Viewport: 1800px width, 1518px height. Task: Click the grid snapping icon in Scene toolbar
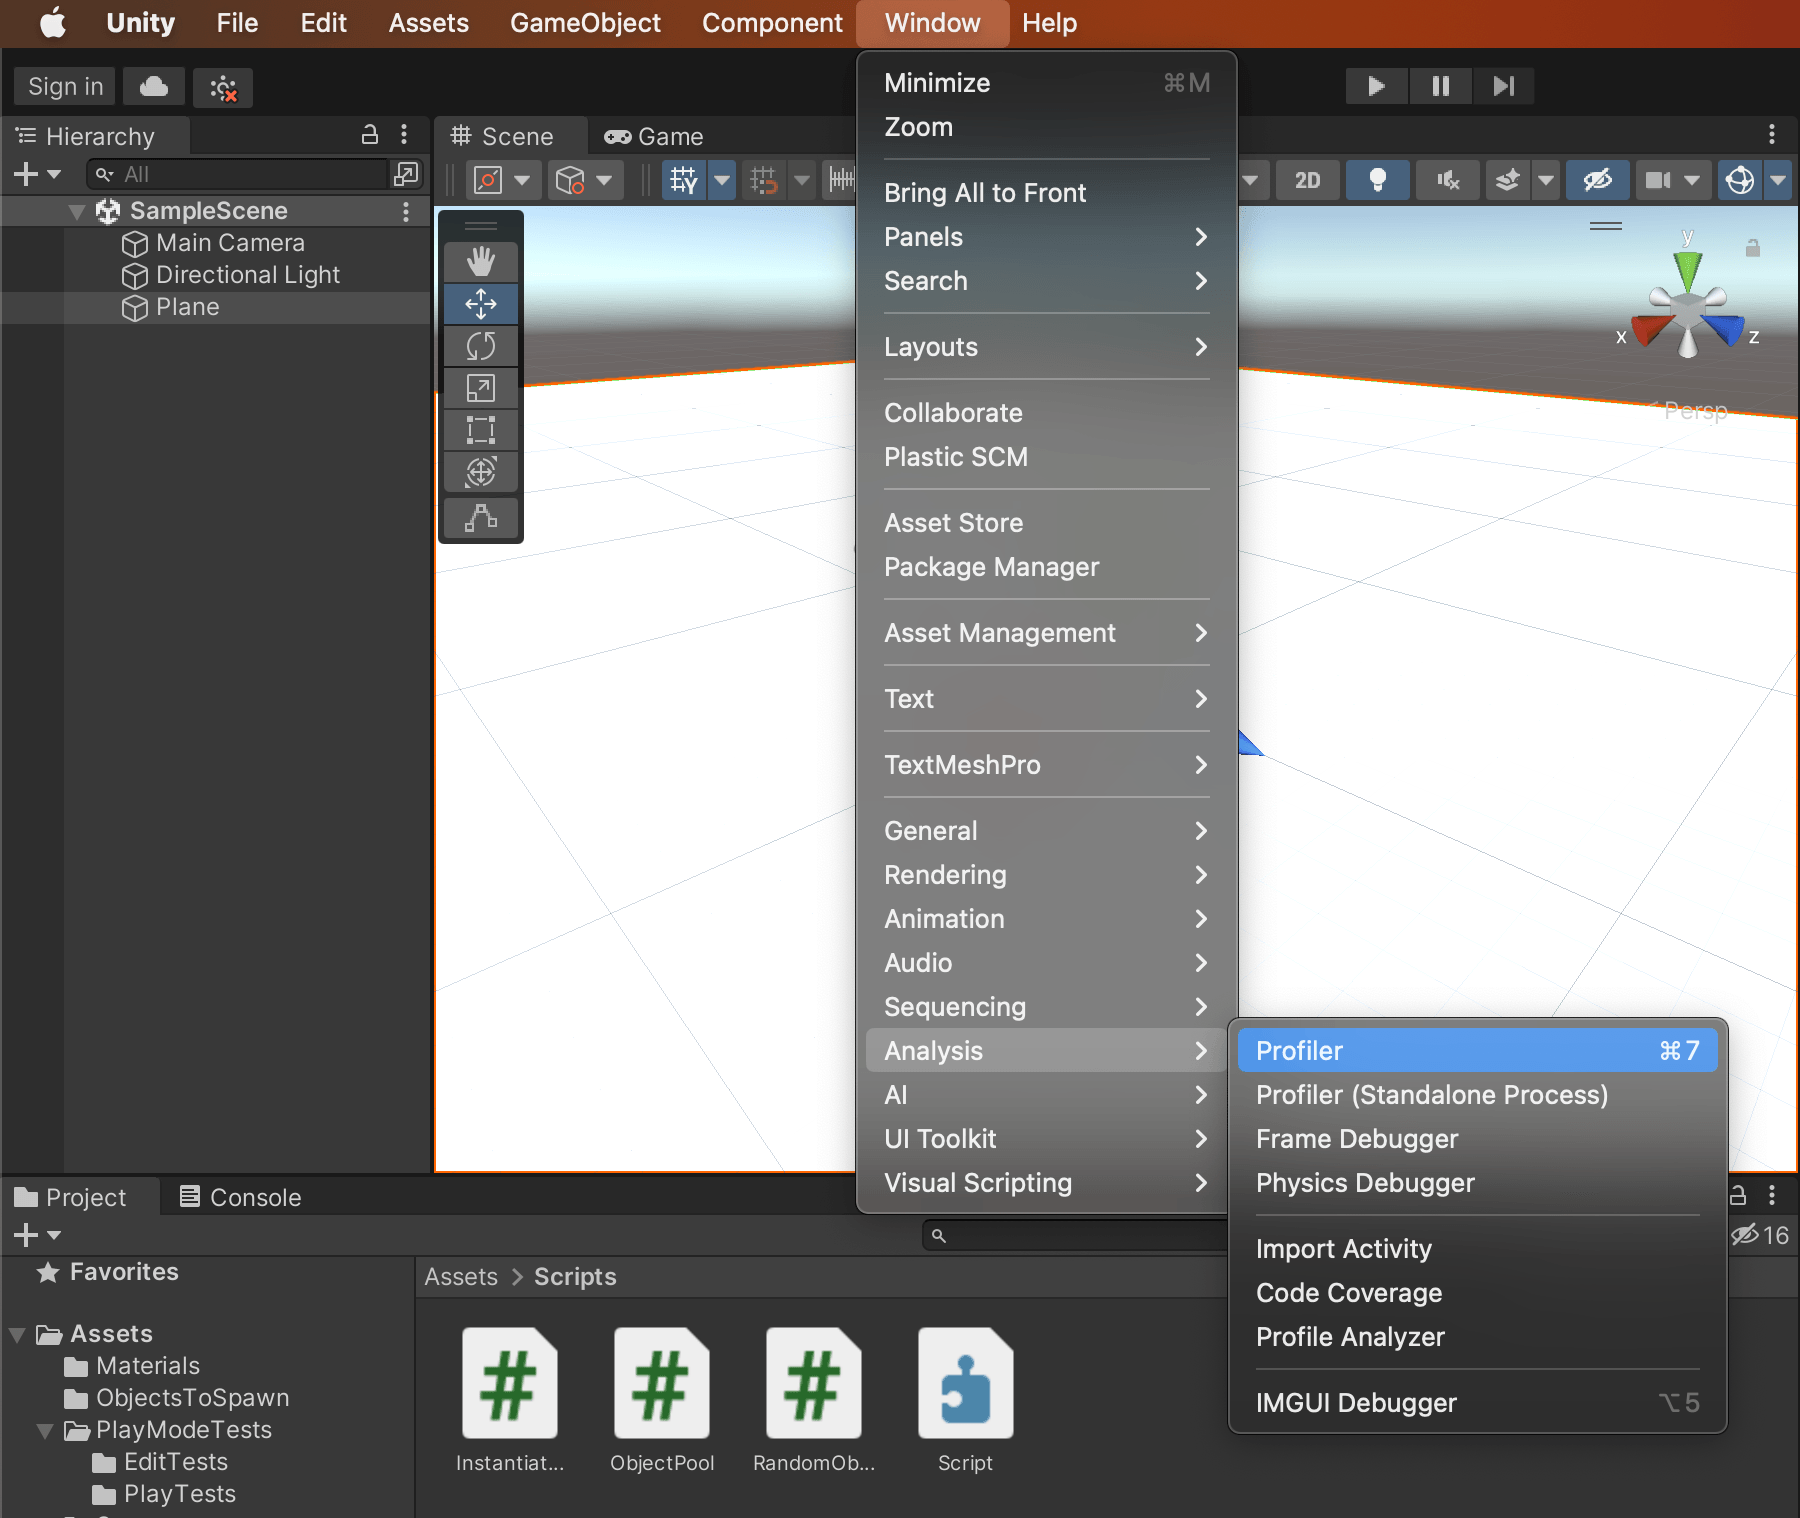tap(762, 180)
